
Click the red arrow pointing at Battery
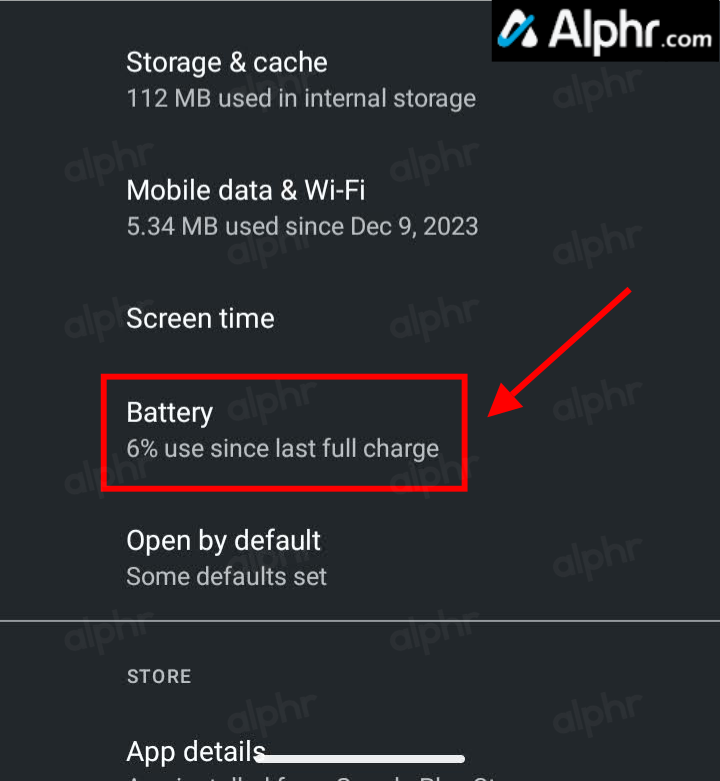559,353
